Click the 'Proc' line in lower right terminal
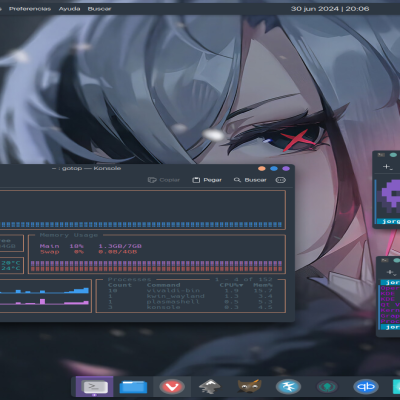This screenshot has width=400, height=400. click(390, 321)
